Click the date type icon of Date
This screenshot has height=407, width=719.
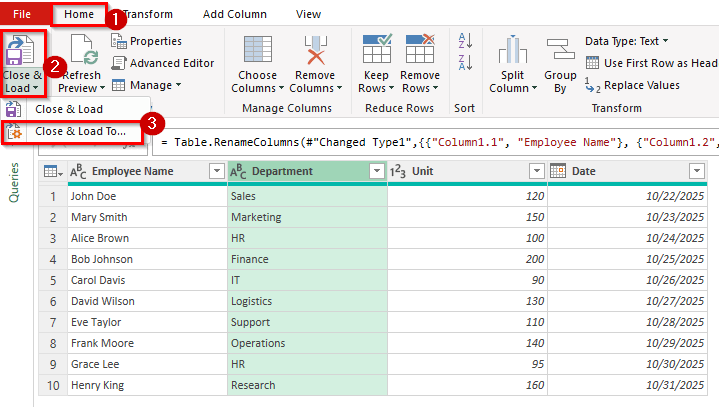(558, 171)
